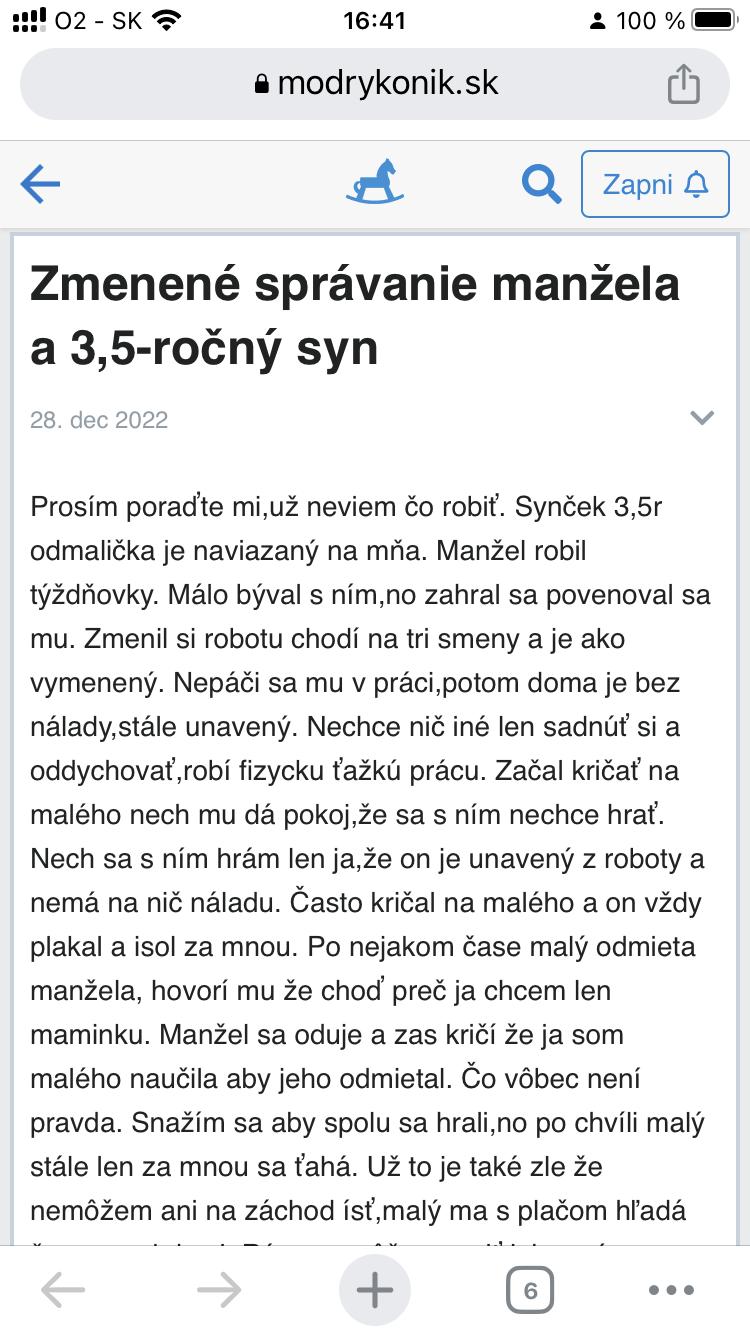
Task: Open search with the magnifier icon
Action: pyautogui.click(x=541, y=184)
